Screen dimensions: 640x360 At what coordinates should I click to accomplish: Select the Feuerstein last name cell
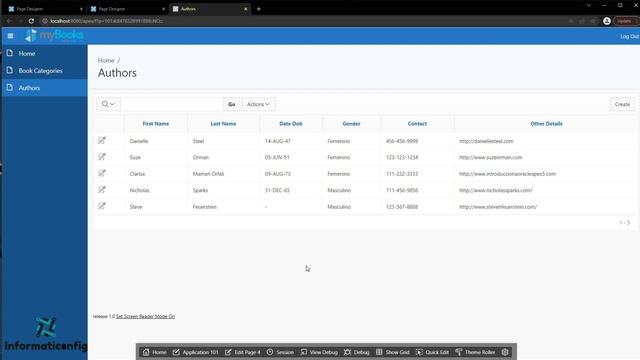[x=204, y=207]
